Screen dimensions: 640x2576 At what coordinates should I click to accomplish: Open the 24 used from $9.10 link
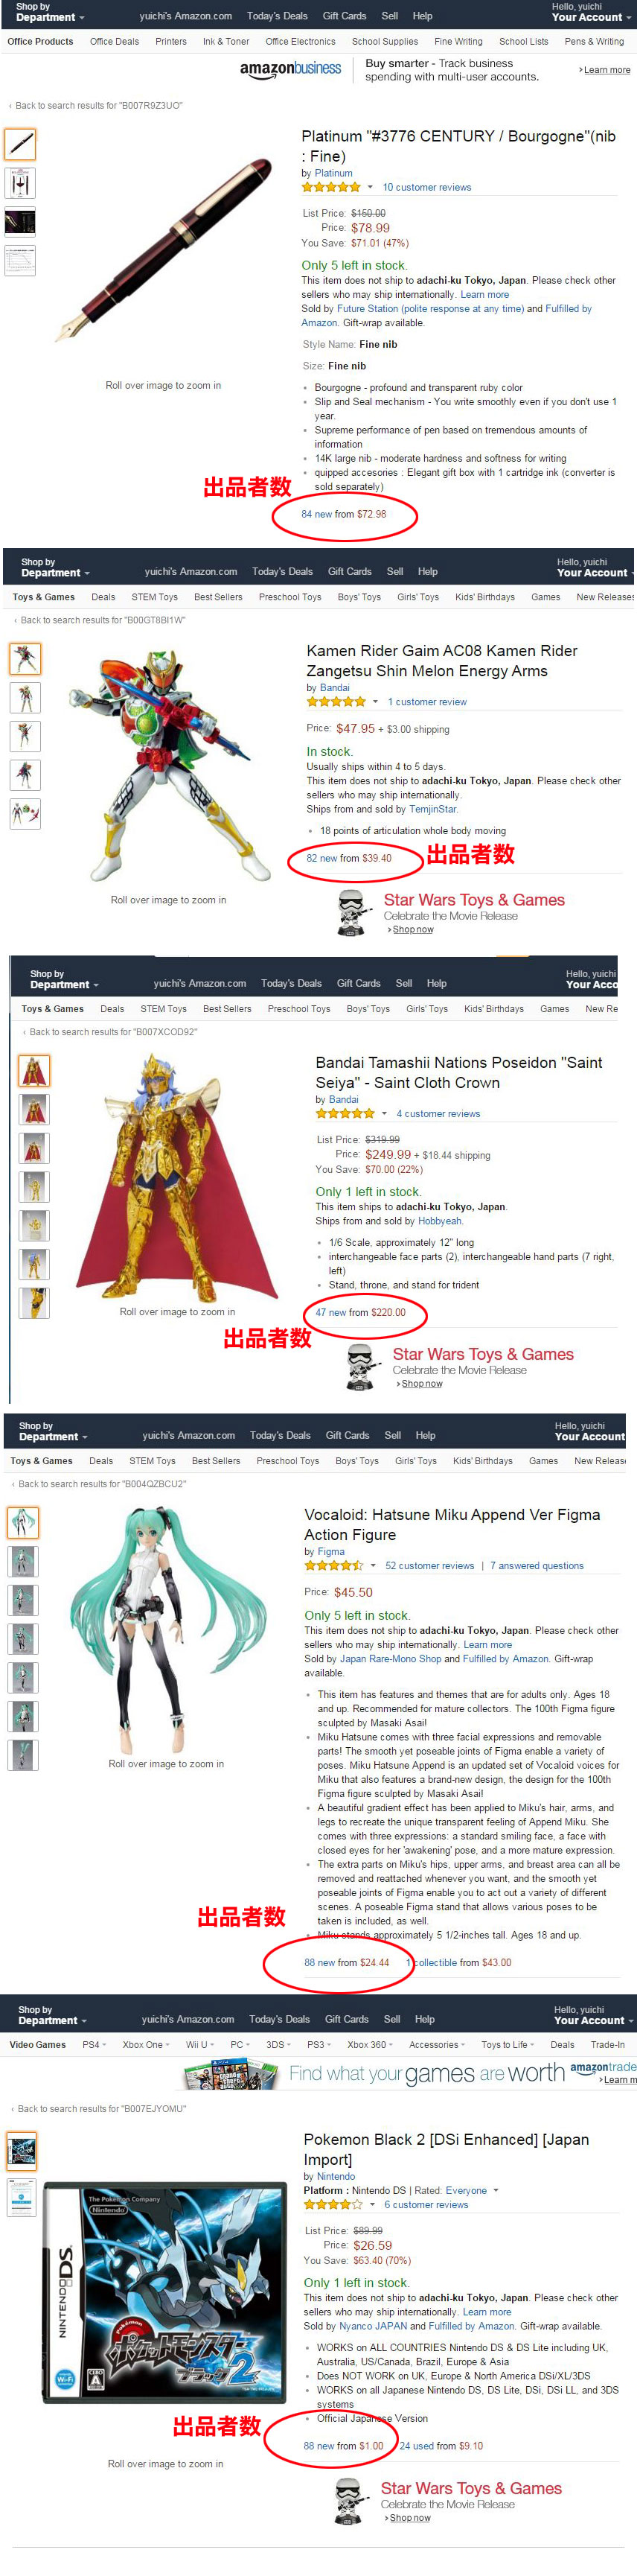(441, 2446)
